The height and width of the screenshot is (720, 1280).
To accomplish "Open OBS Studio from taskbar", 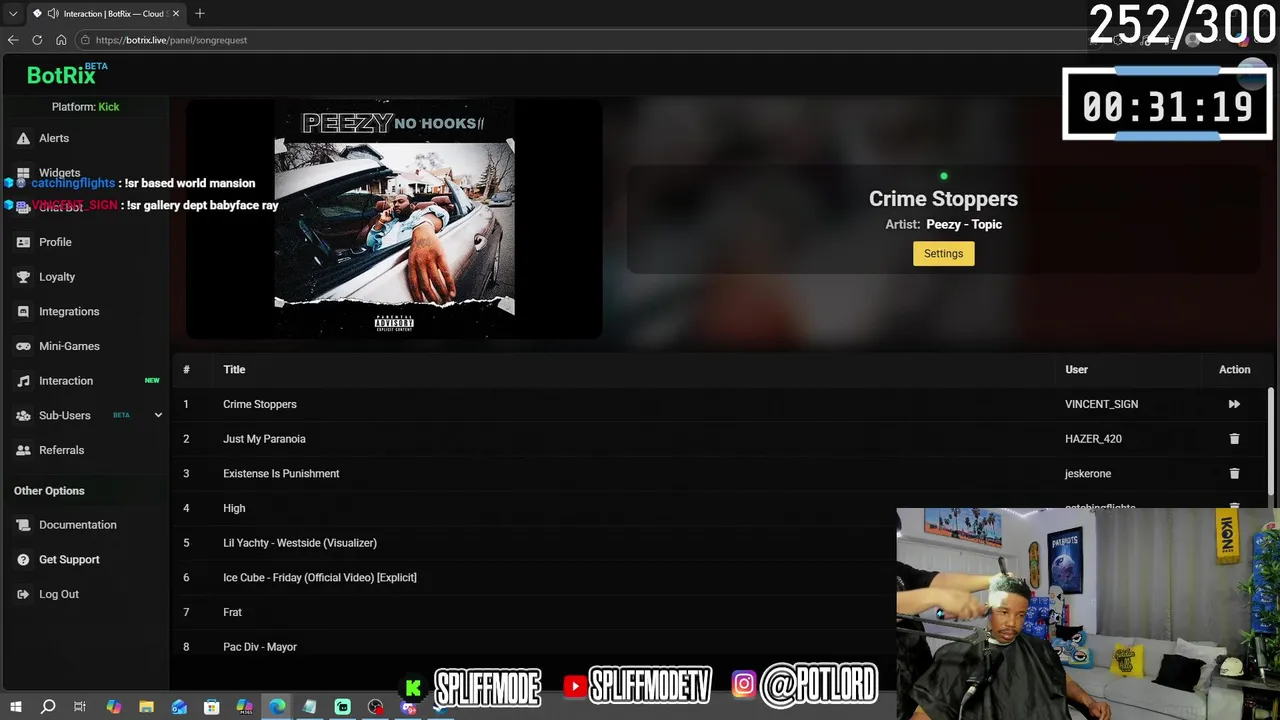I will [x=375, y=707].
